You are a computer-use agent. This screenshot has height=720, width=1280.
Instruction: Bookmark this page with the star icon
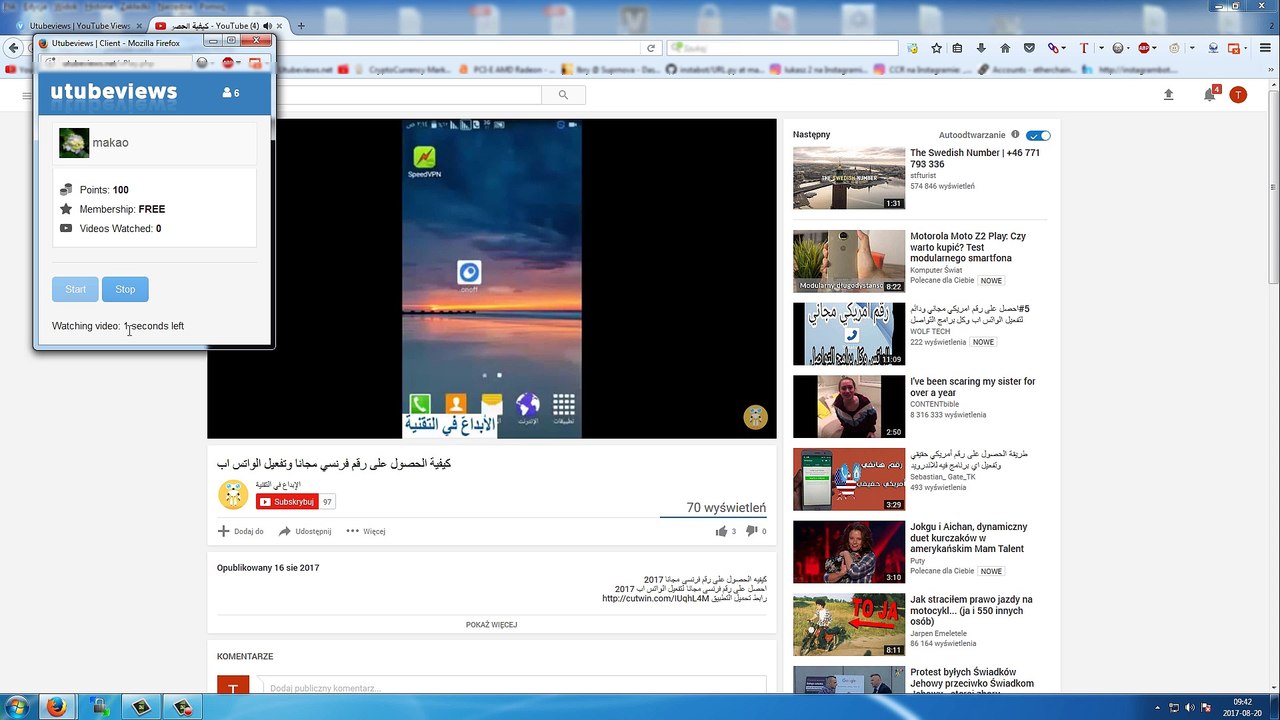click(936, 48)
